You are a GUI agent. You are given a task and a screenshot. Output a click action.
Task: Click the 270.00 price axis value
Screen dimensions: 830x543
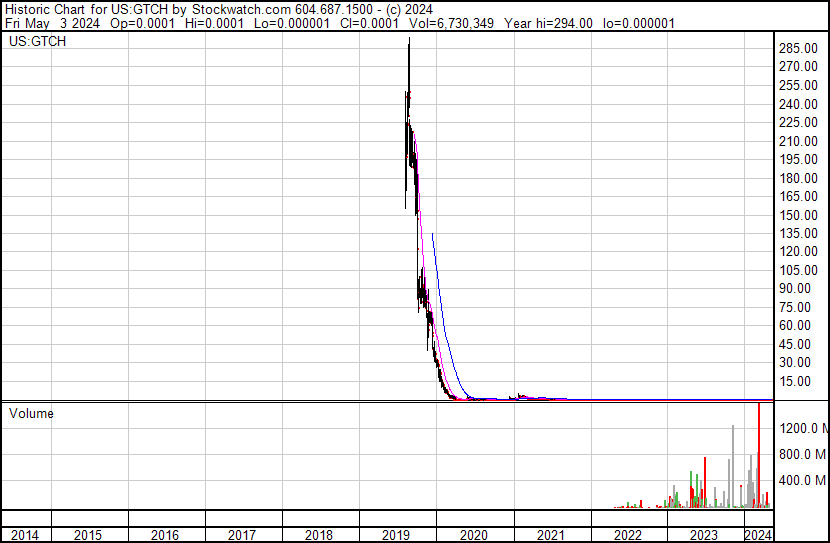tap(798, 67)
